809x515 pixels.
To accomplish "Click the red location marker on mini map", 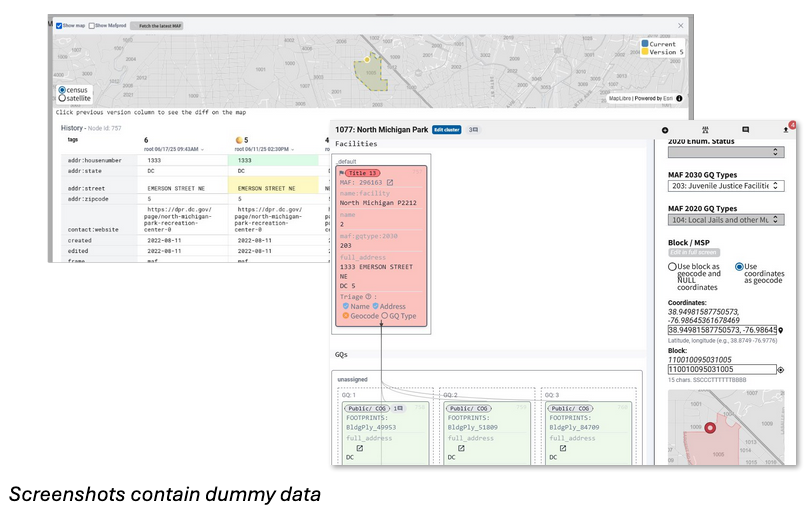I will tap(710, 428).
